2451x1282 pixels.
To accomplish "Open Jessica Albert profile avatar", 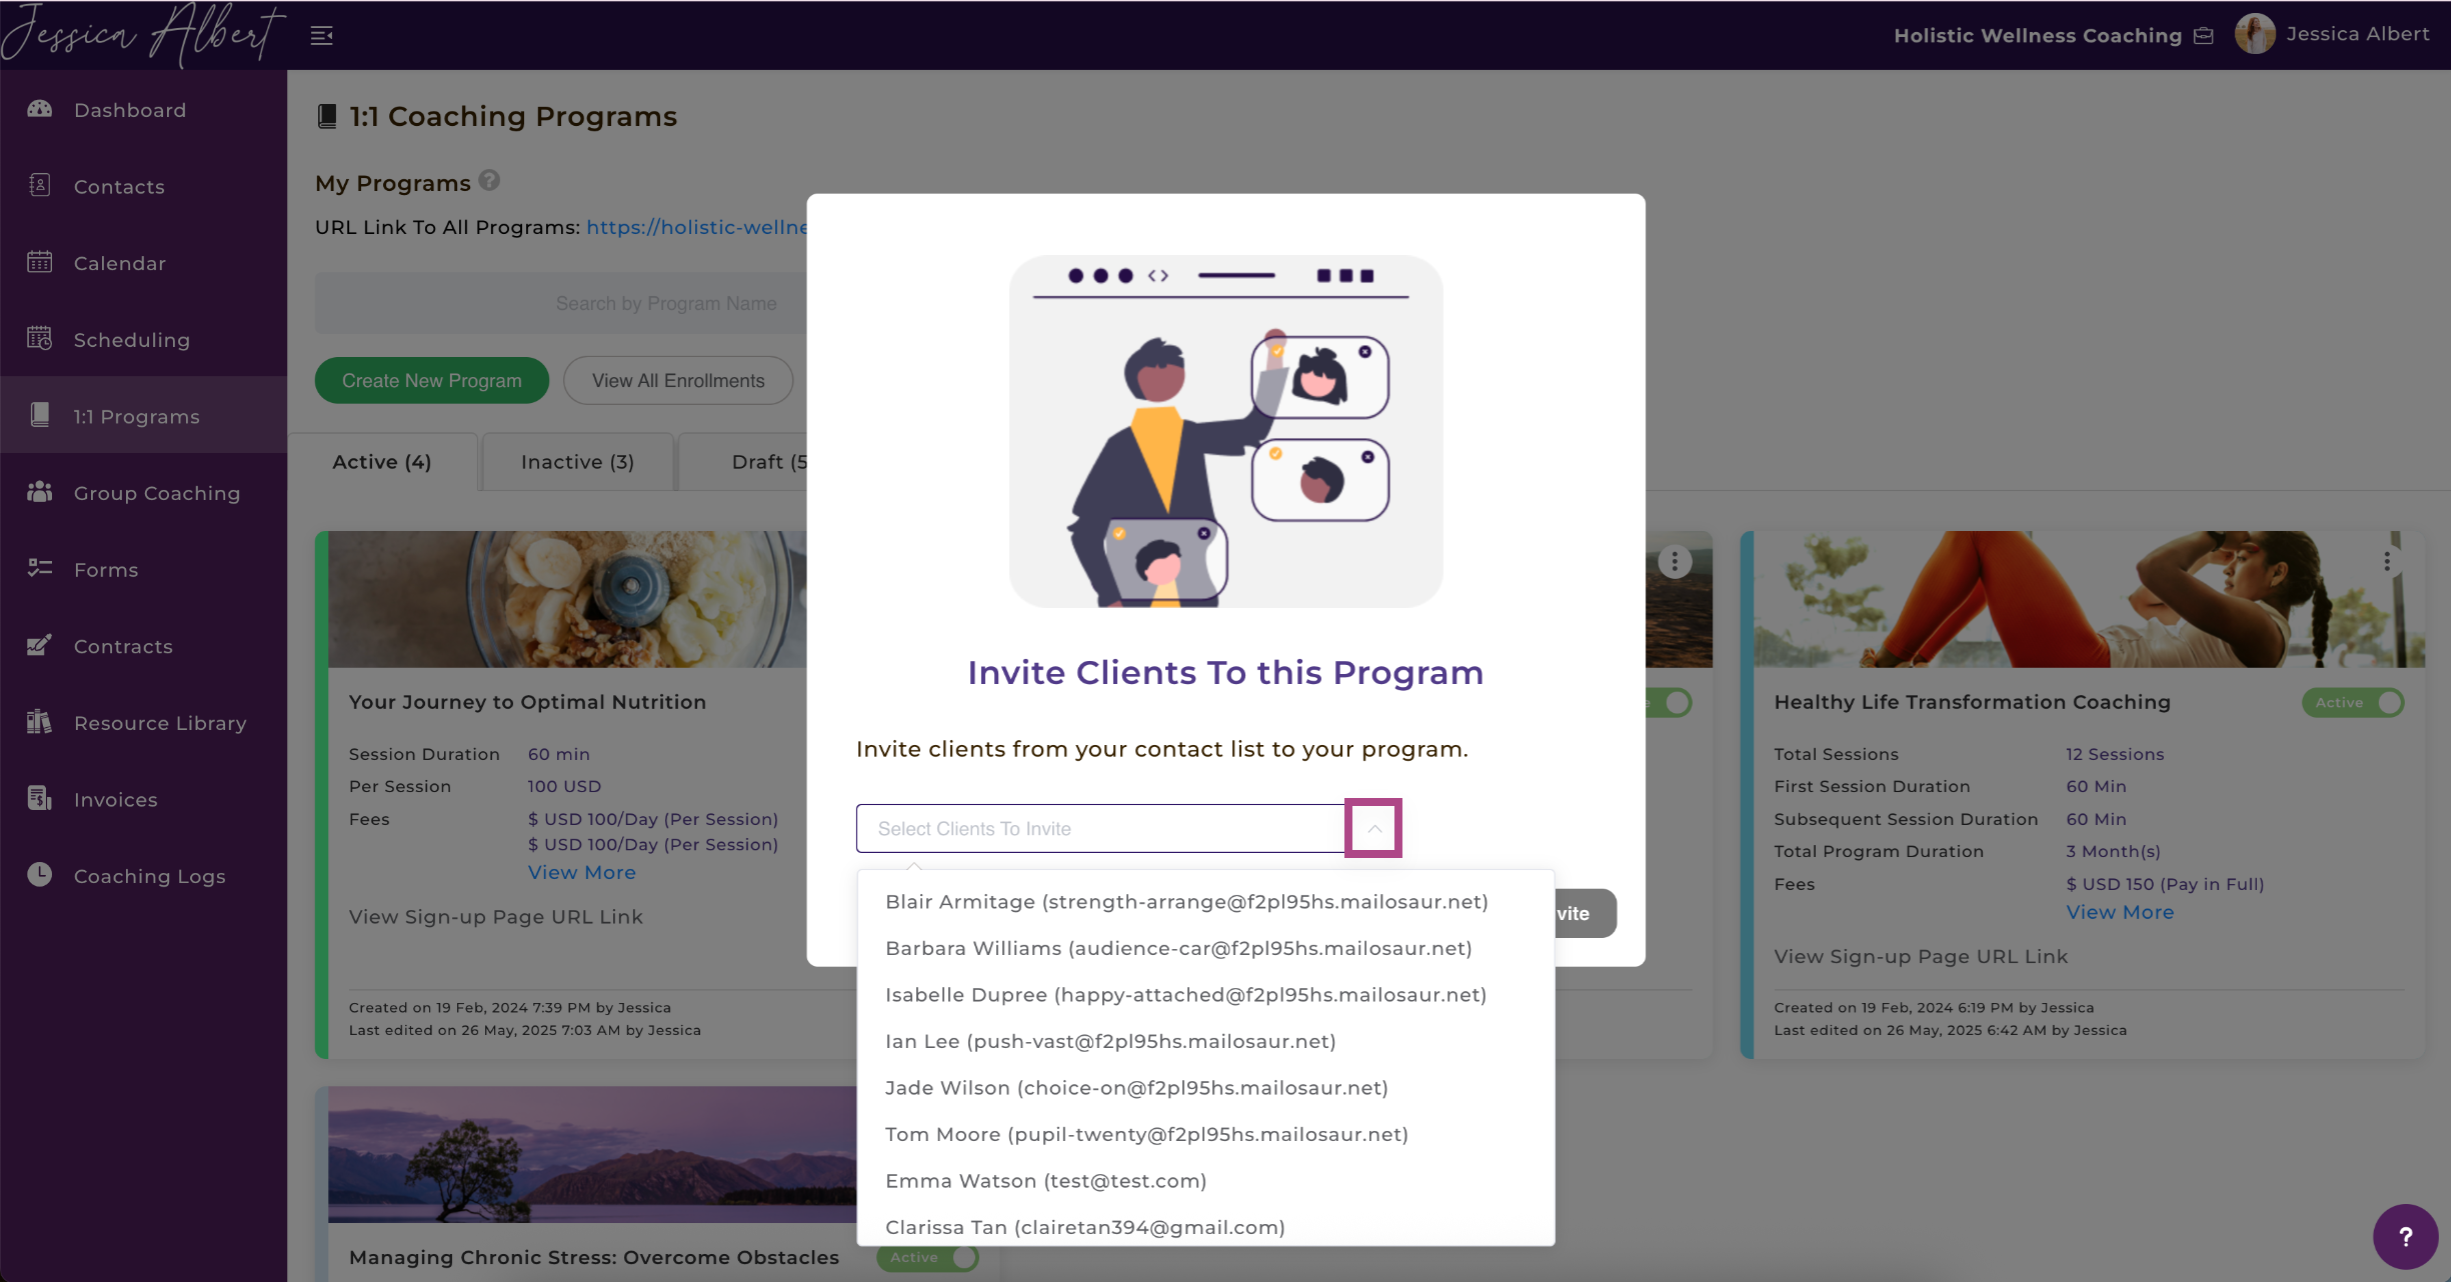I will coord(2255,34).
